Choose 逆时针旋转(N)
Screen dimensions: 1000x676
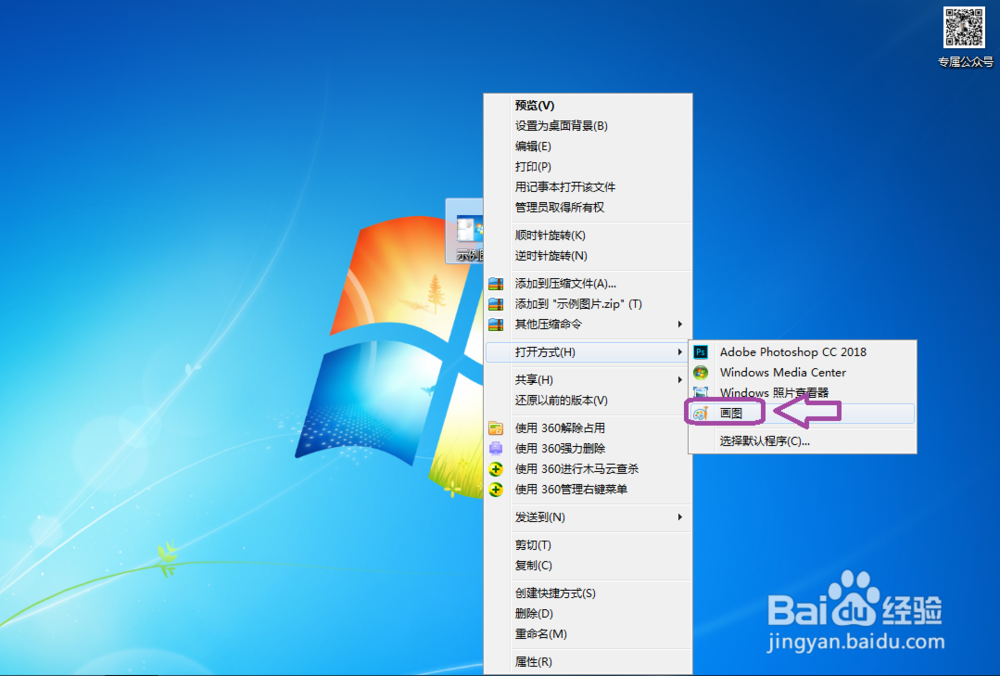587,256
